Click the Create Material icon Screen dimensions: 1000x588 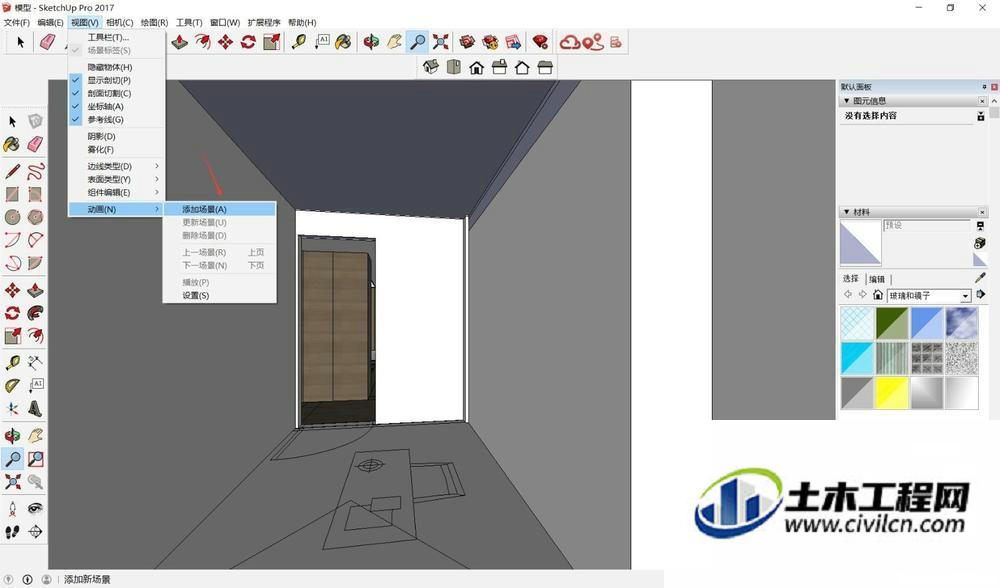coord(980,243)
